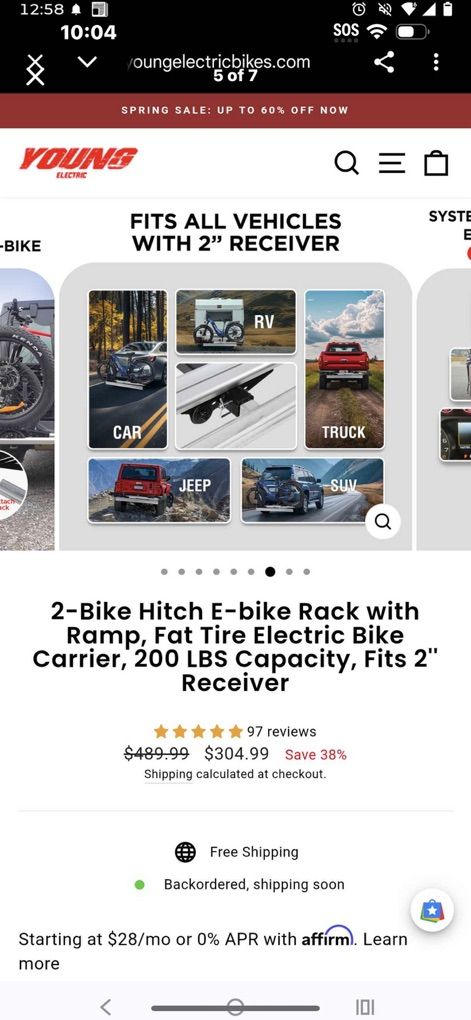Tap the share icon in browser bar
The image size is (471, 1020).
[384, 62]
